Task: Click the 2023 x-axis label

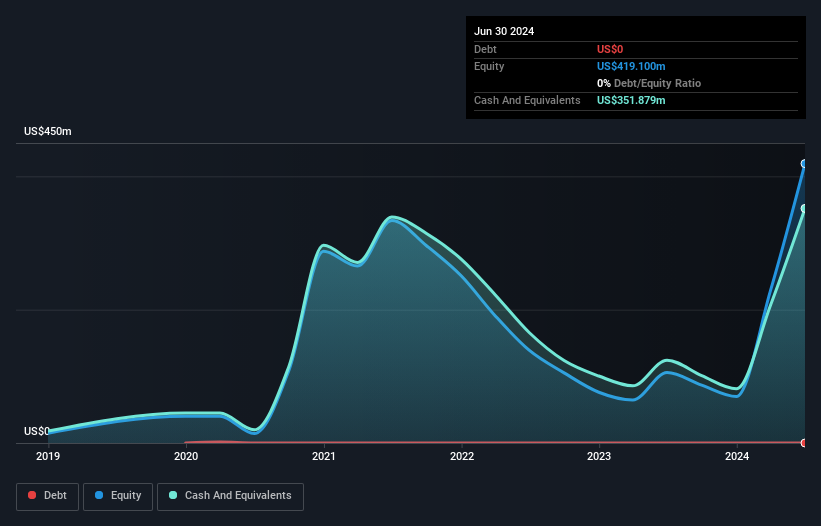Action: (x=599, y=456)
